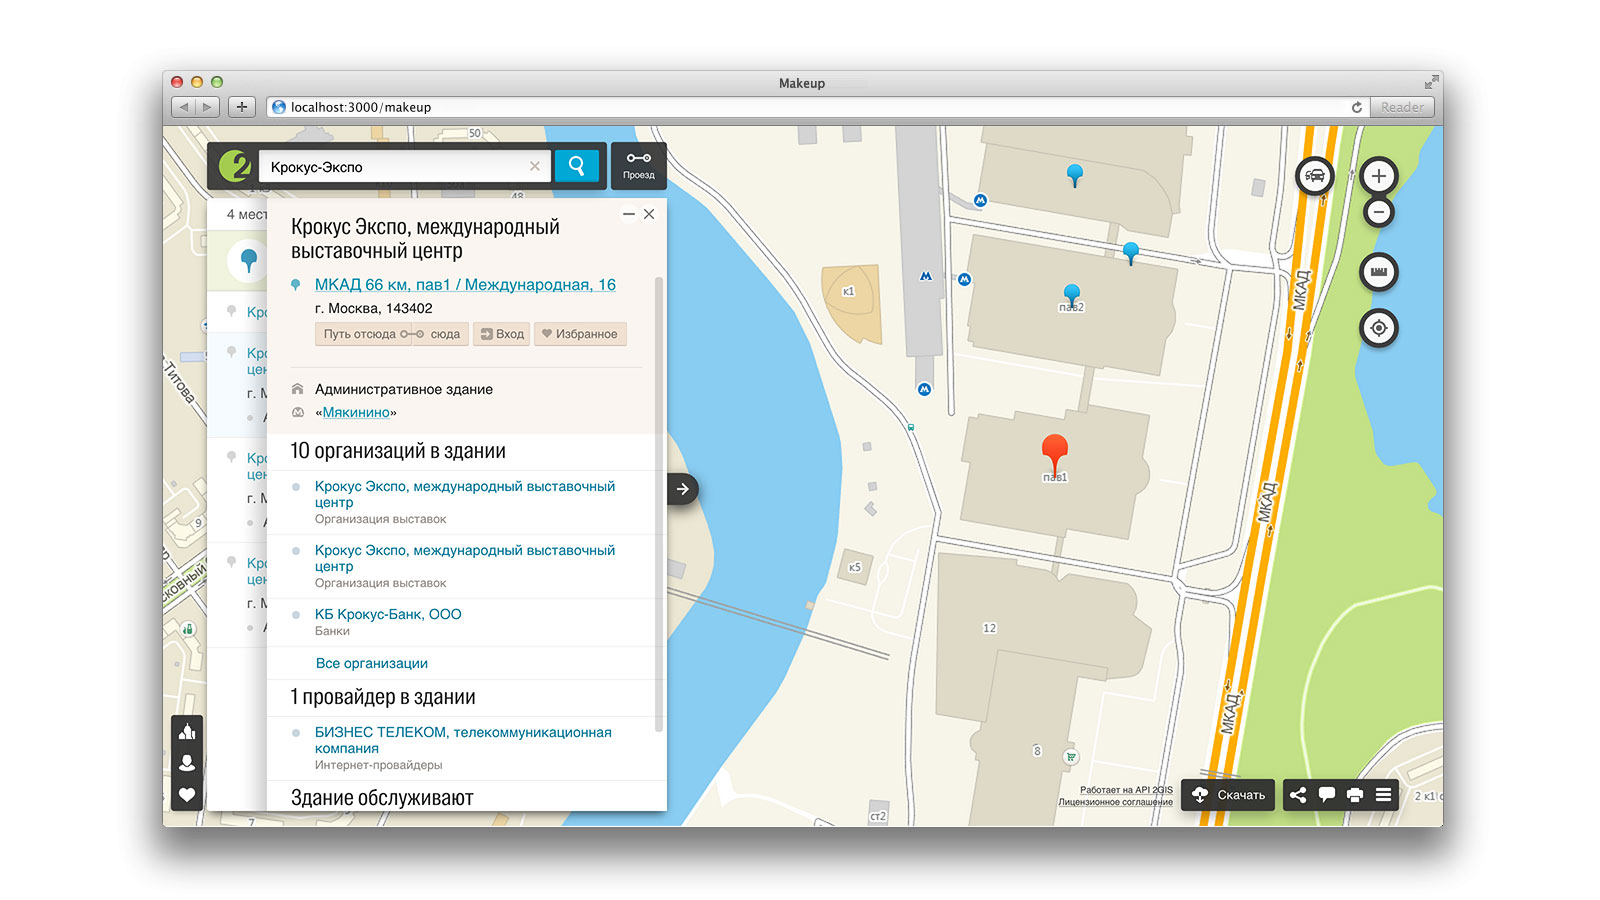Screen dimensions: 1600x900
Task: Click the browser back button
Action: click(x=184, y=107)
